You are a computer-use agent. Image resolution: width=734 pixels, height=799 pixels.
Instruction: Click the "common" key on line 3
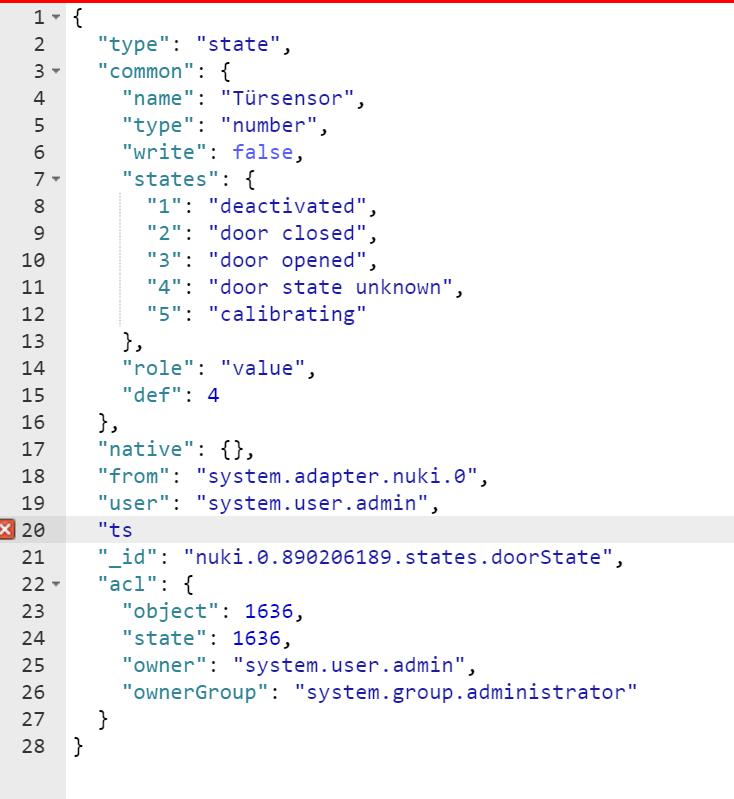[146, 71]
